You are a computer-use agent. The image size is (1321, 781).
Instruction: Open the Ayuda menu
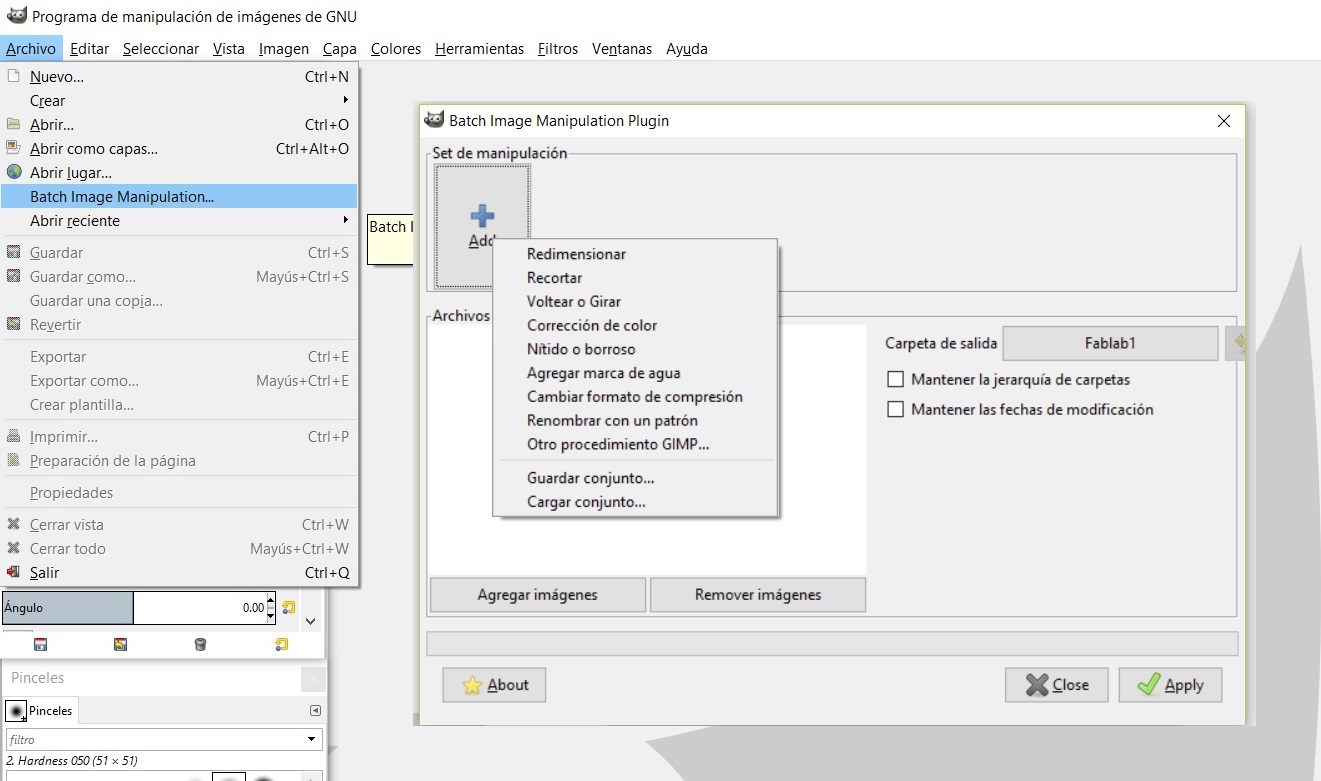(687, 48)
